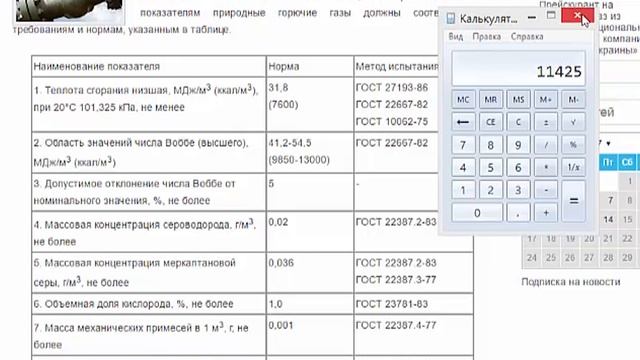Select day 21 in the webpage calendar

coord(608,238)
